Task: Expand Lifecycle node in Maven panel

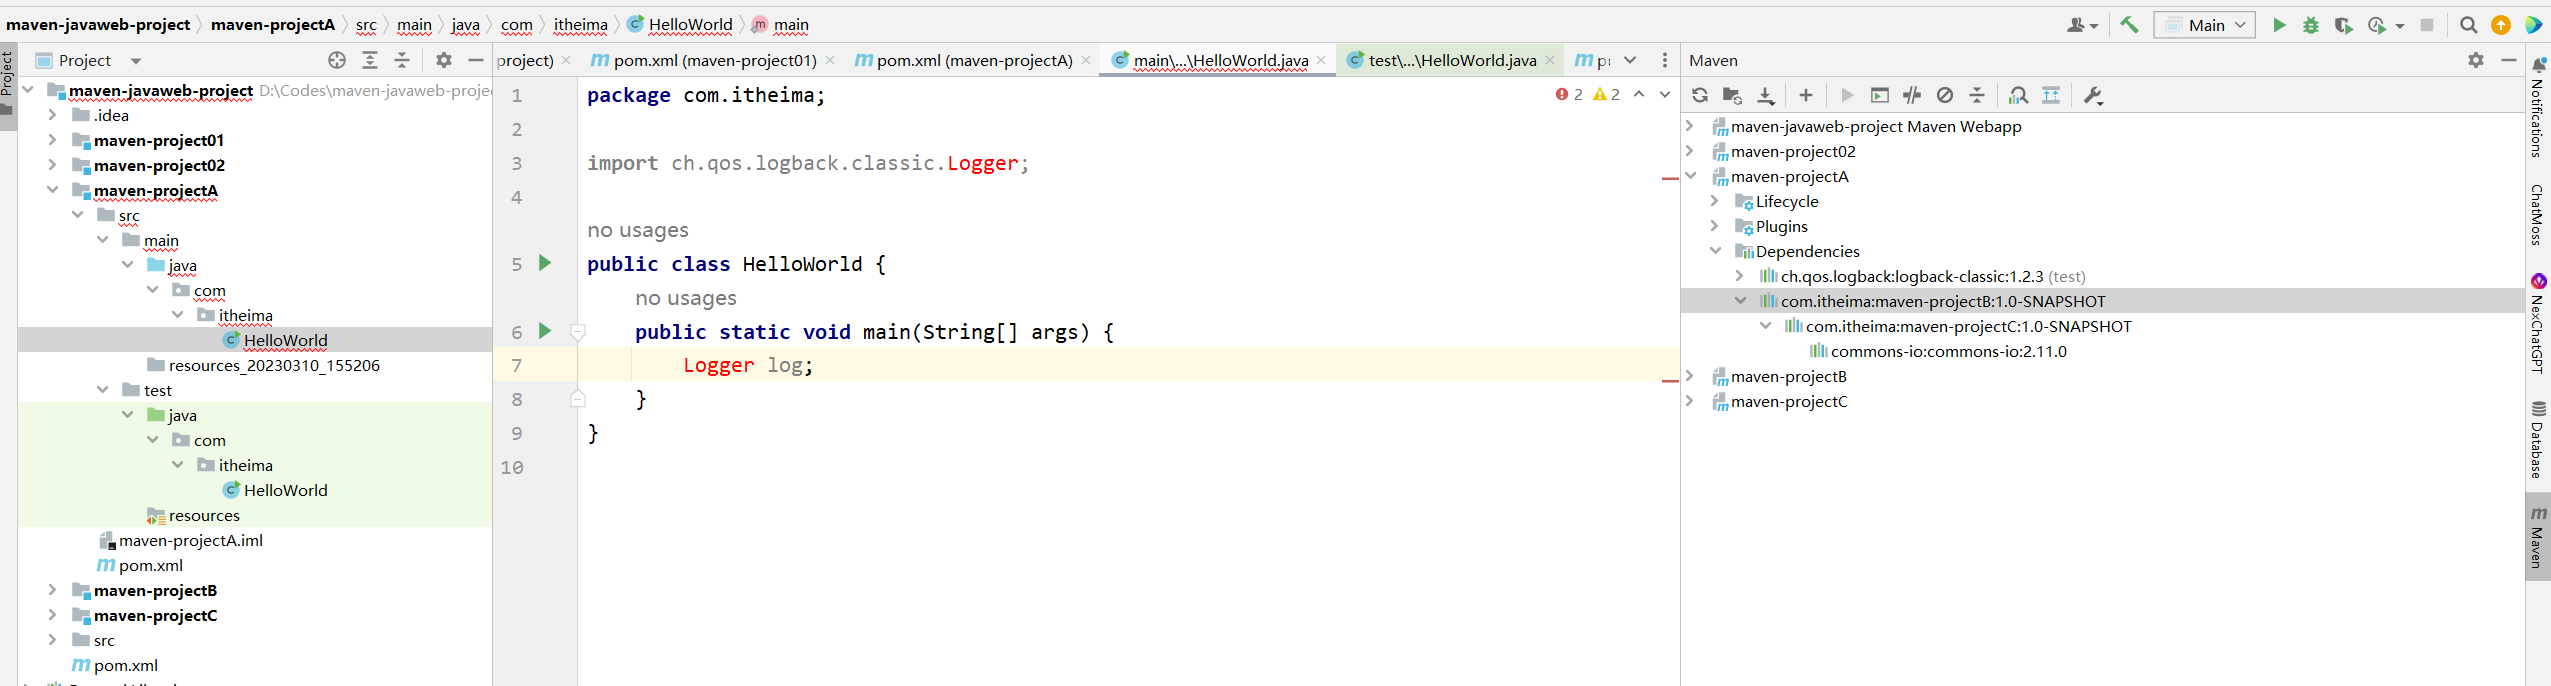Action: (1715, 201)
